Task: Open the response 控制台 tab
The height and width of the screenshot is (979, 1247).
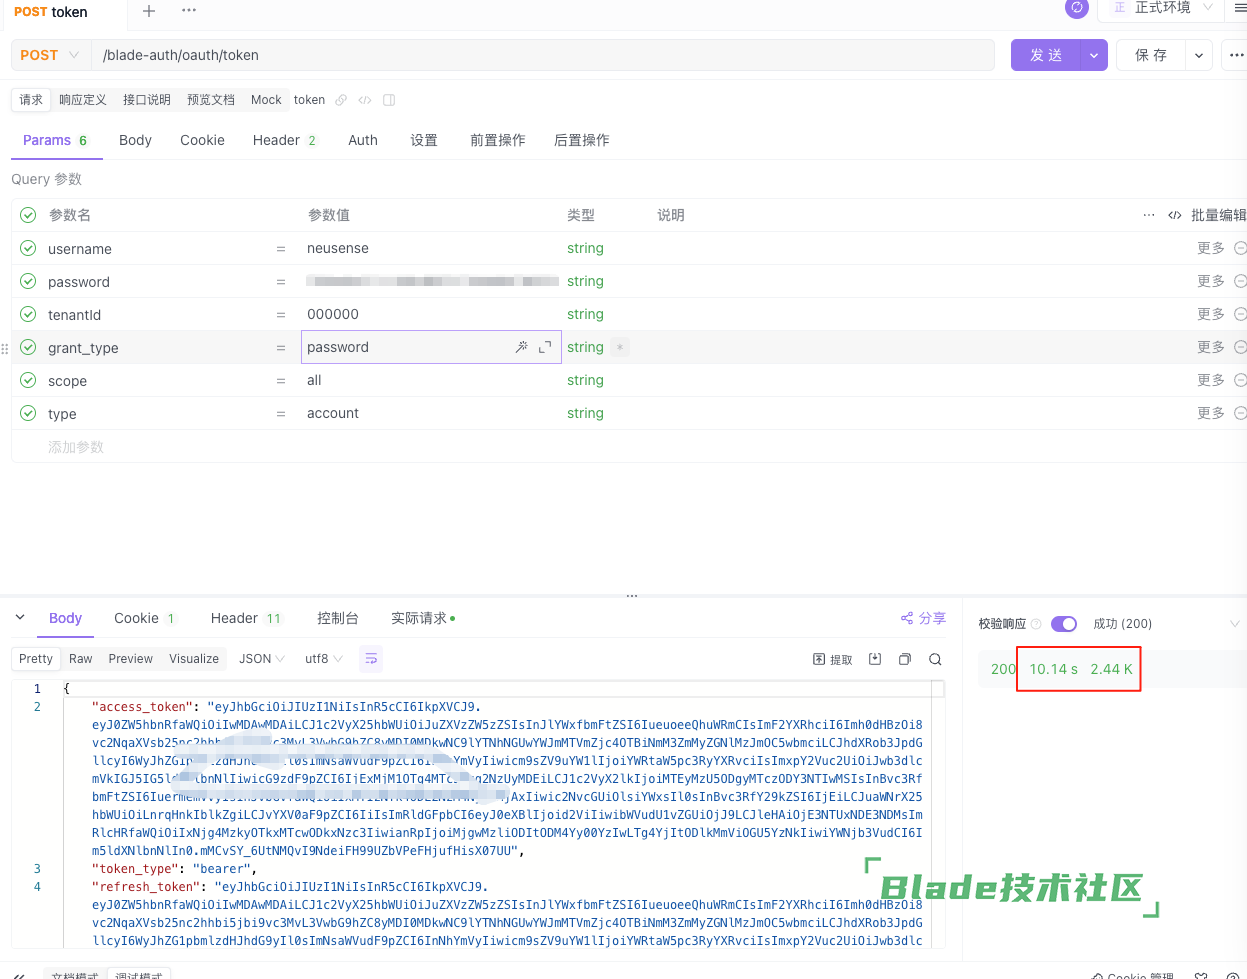Action: (338, 618)
